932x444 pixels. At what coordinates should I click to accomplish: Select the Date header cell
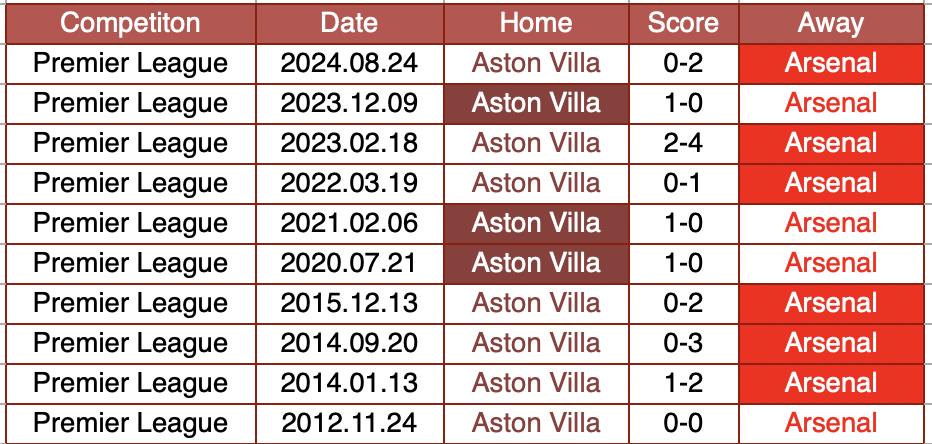[x=349, y=24]
